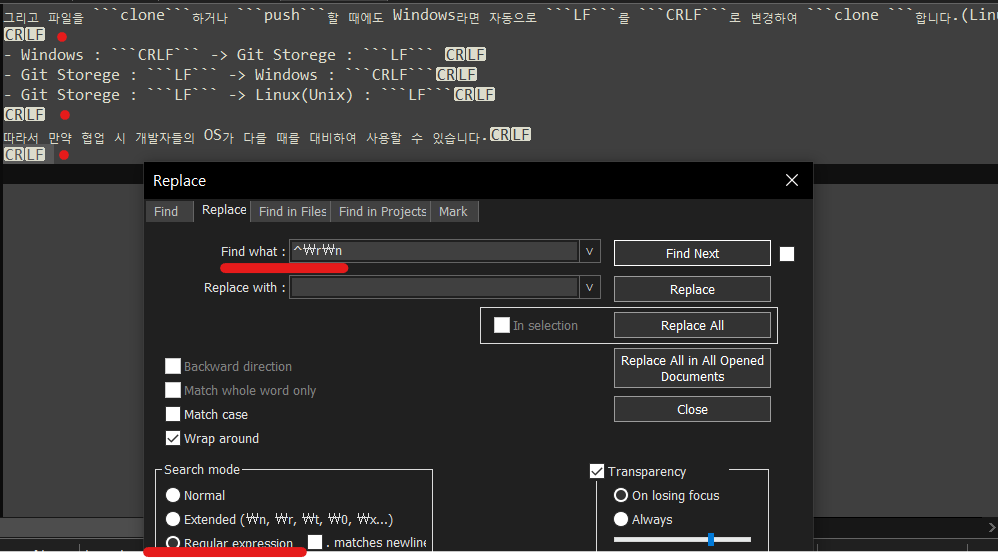Image resolution: width=998 pixels, height=558 pixels.
Task: Open the Find in Projects tab
Action: (382, 212)
